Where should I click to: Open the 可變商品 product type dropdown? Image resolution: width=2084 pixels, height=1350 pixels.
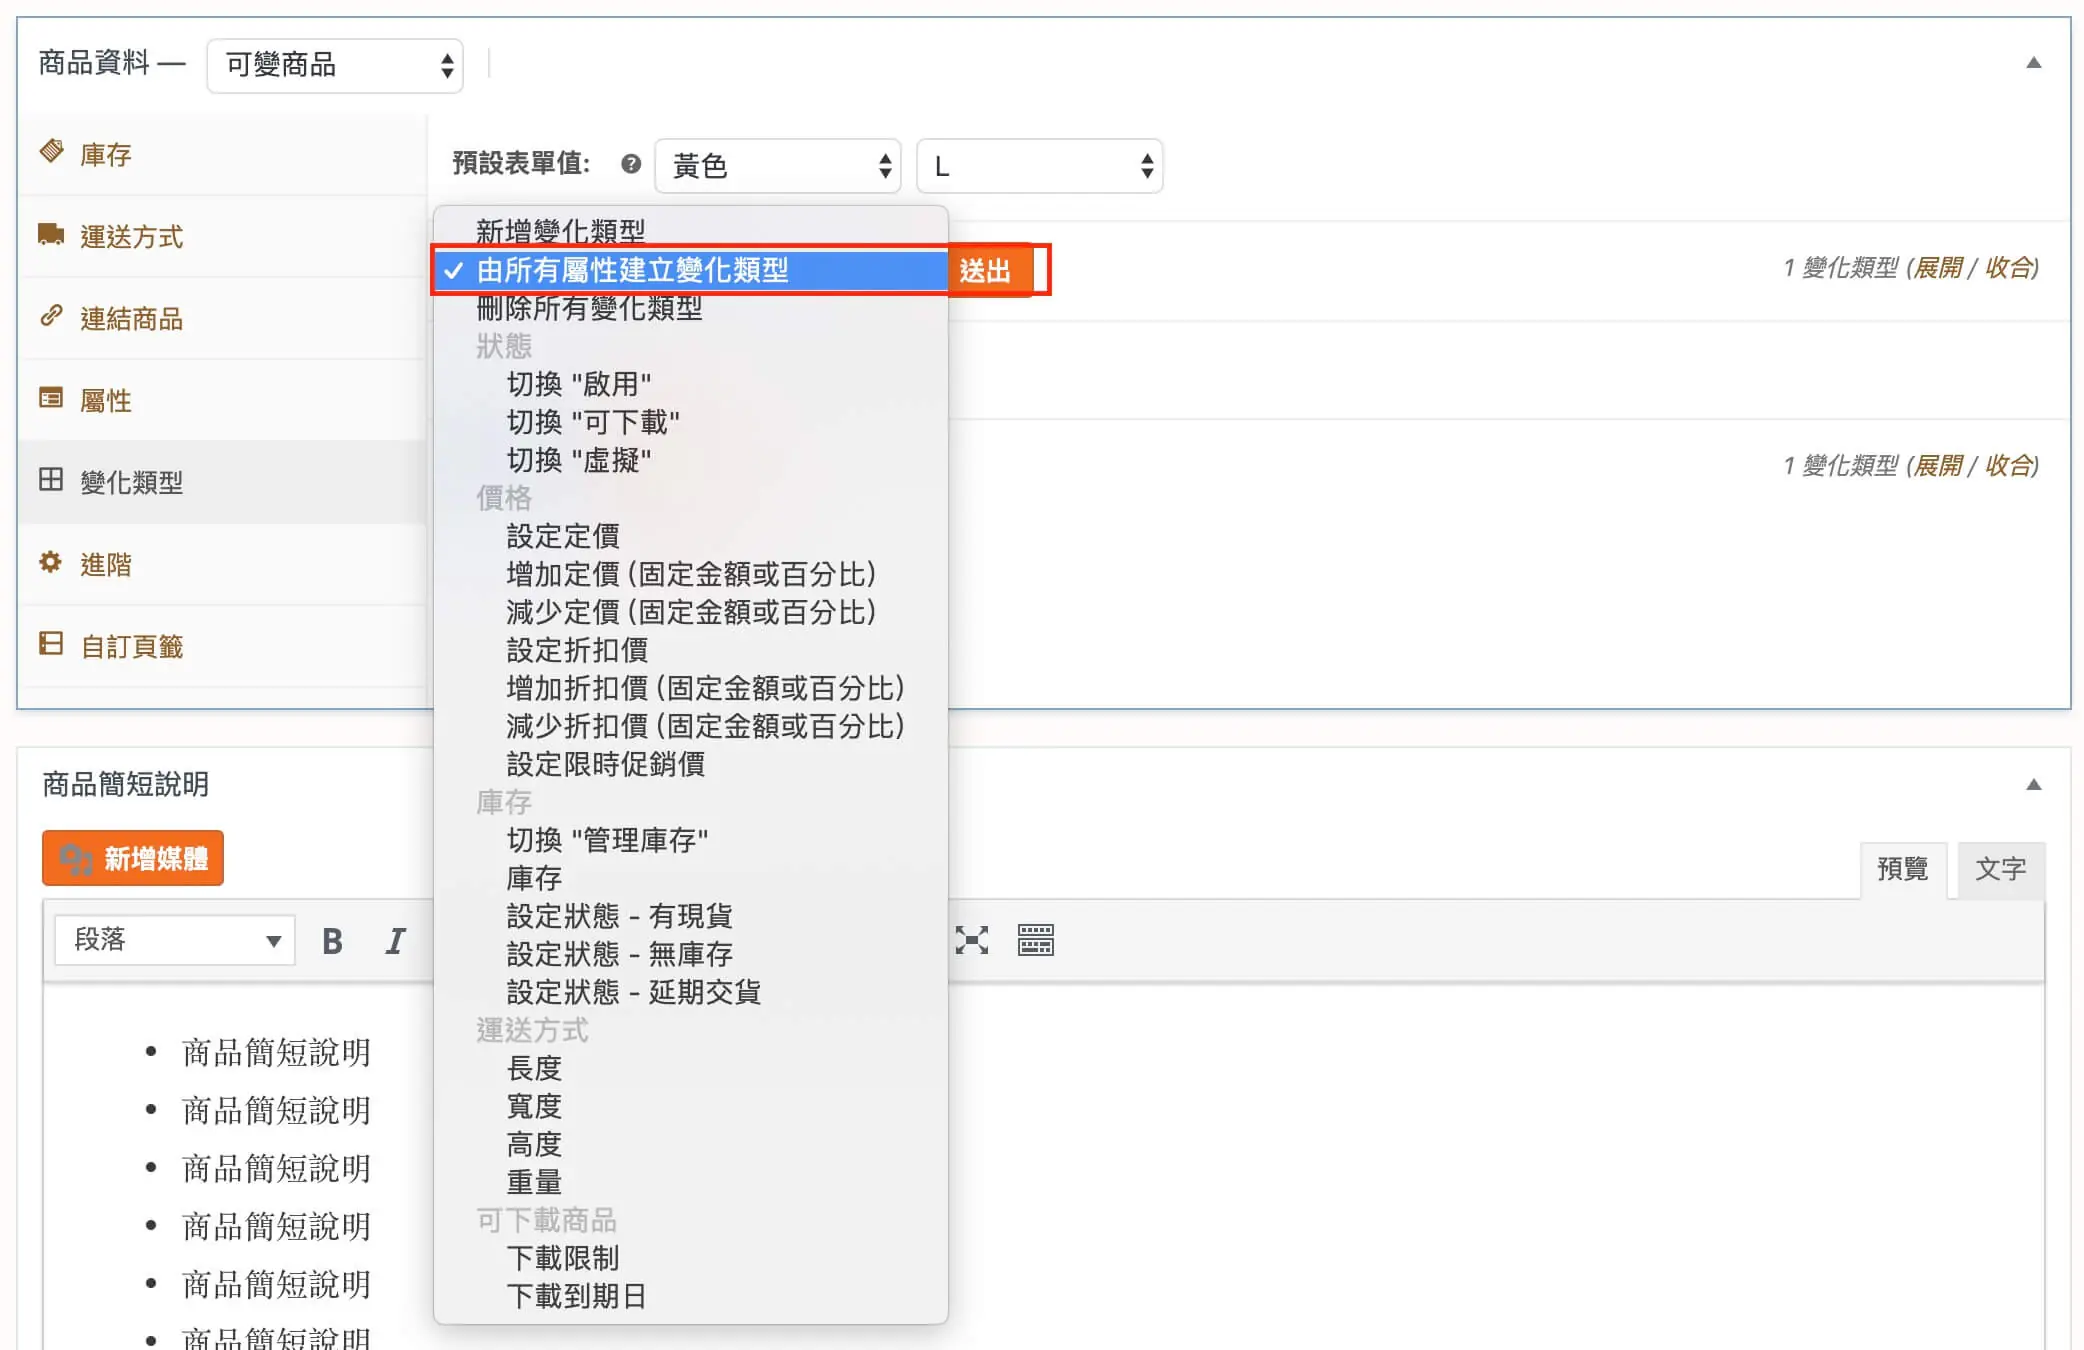click(335, 65)
